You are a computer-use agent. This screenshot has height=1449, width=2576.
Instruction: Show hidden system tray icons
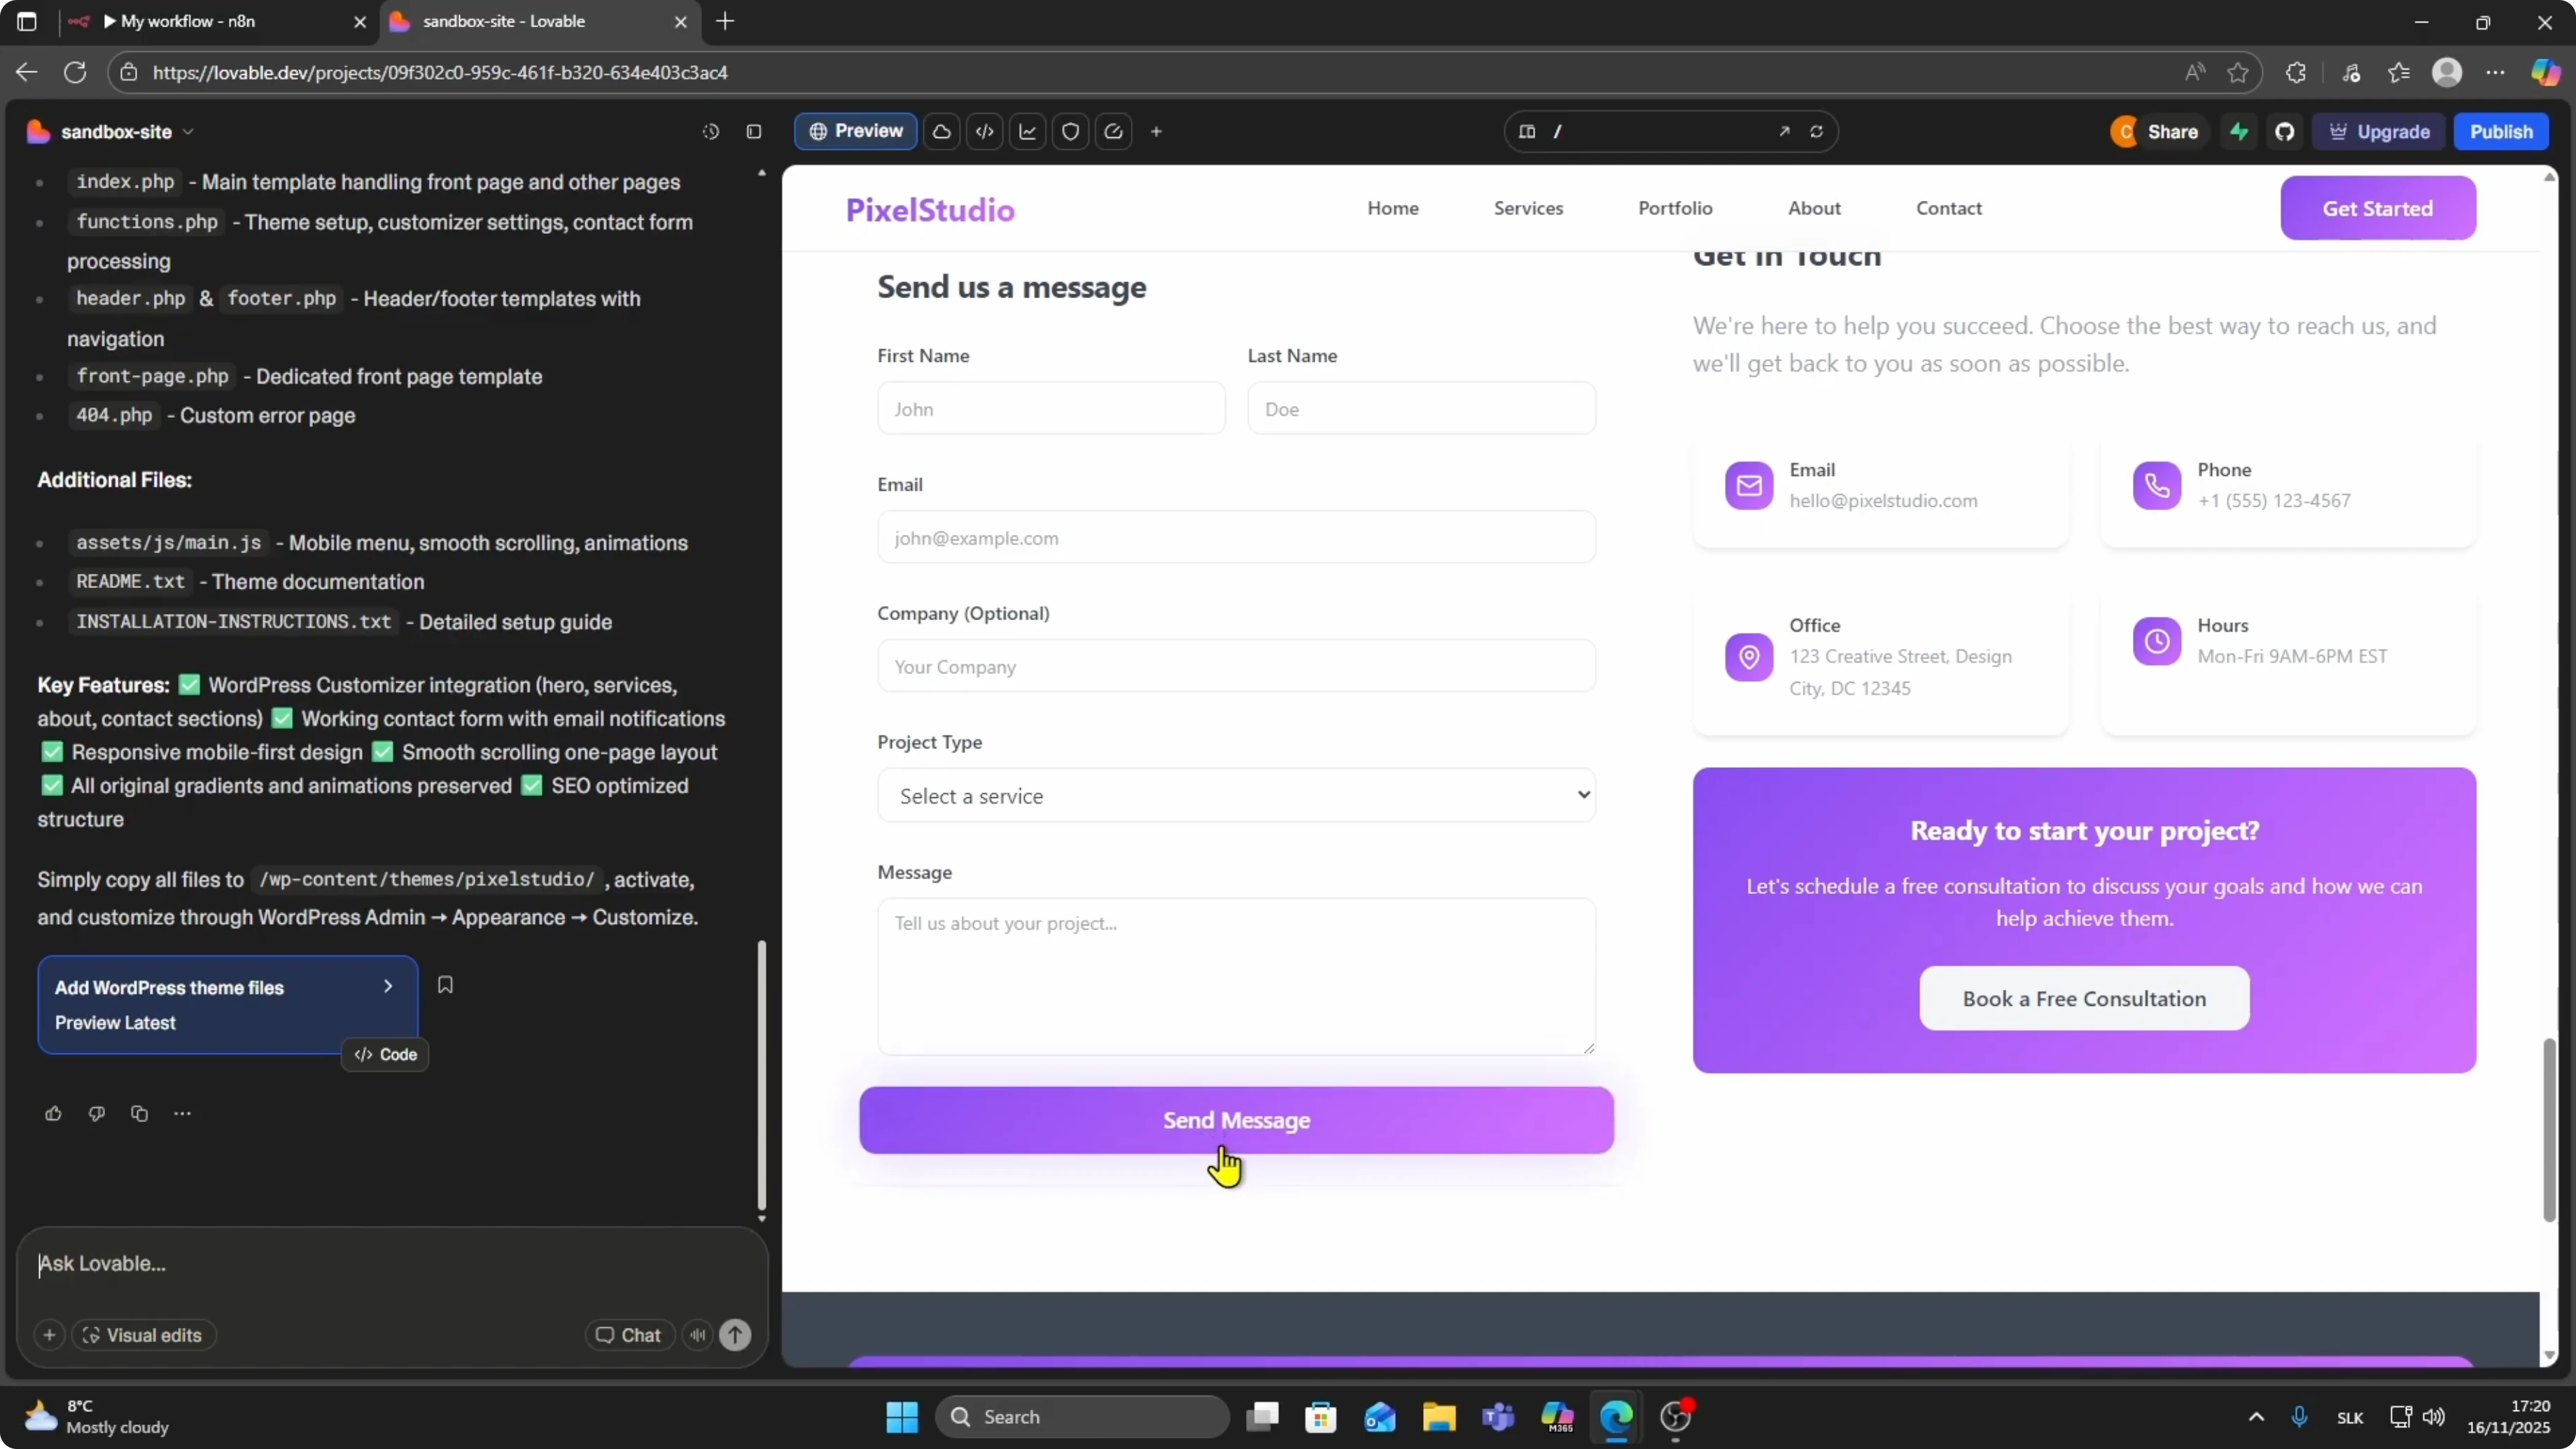click(x=2256, y=1417)
